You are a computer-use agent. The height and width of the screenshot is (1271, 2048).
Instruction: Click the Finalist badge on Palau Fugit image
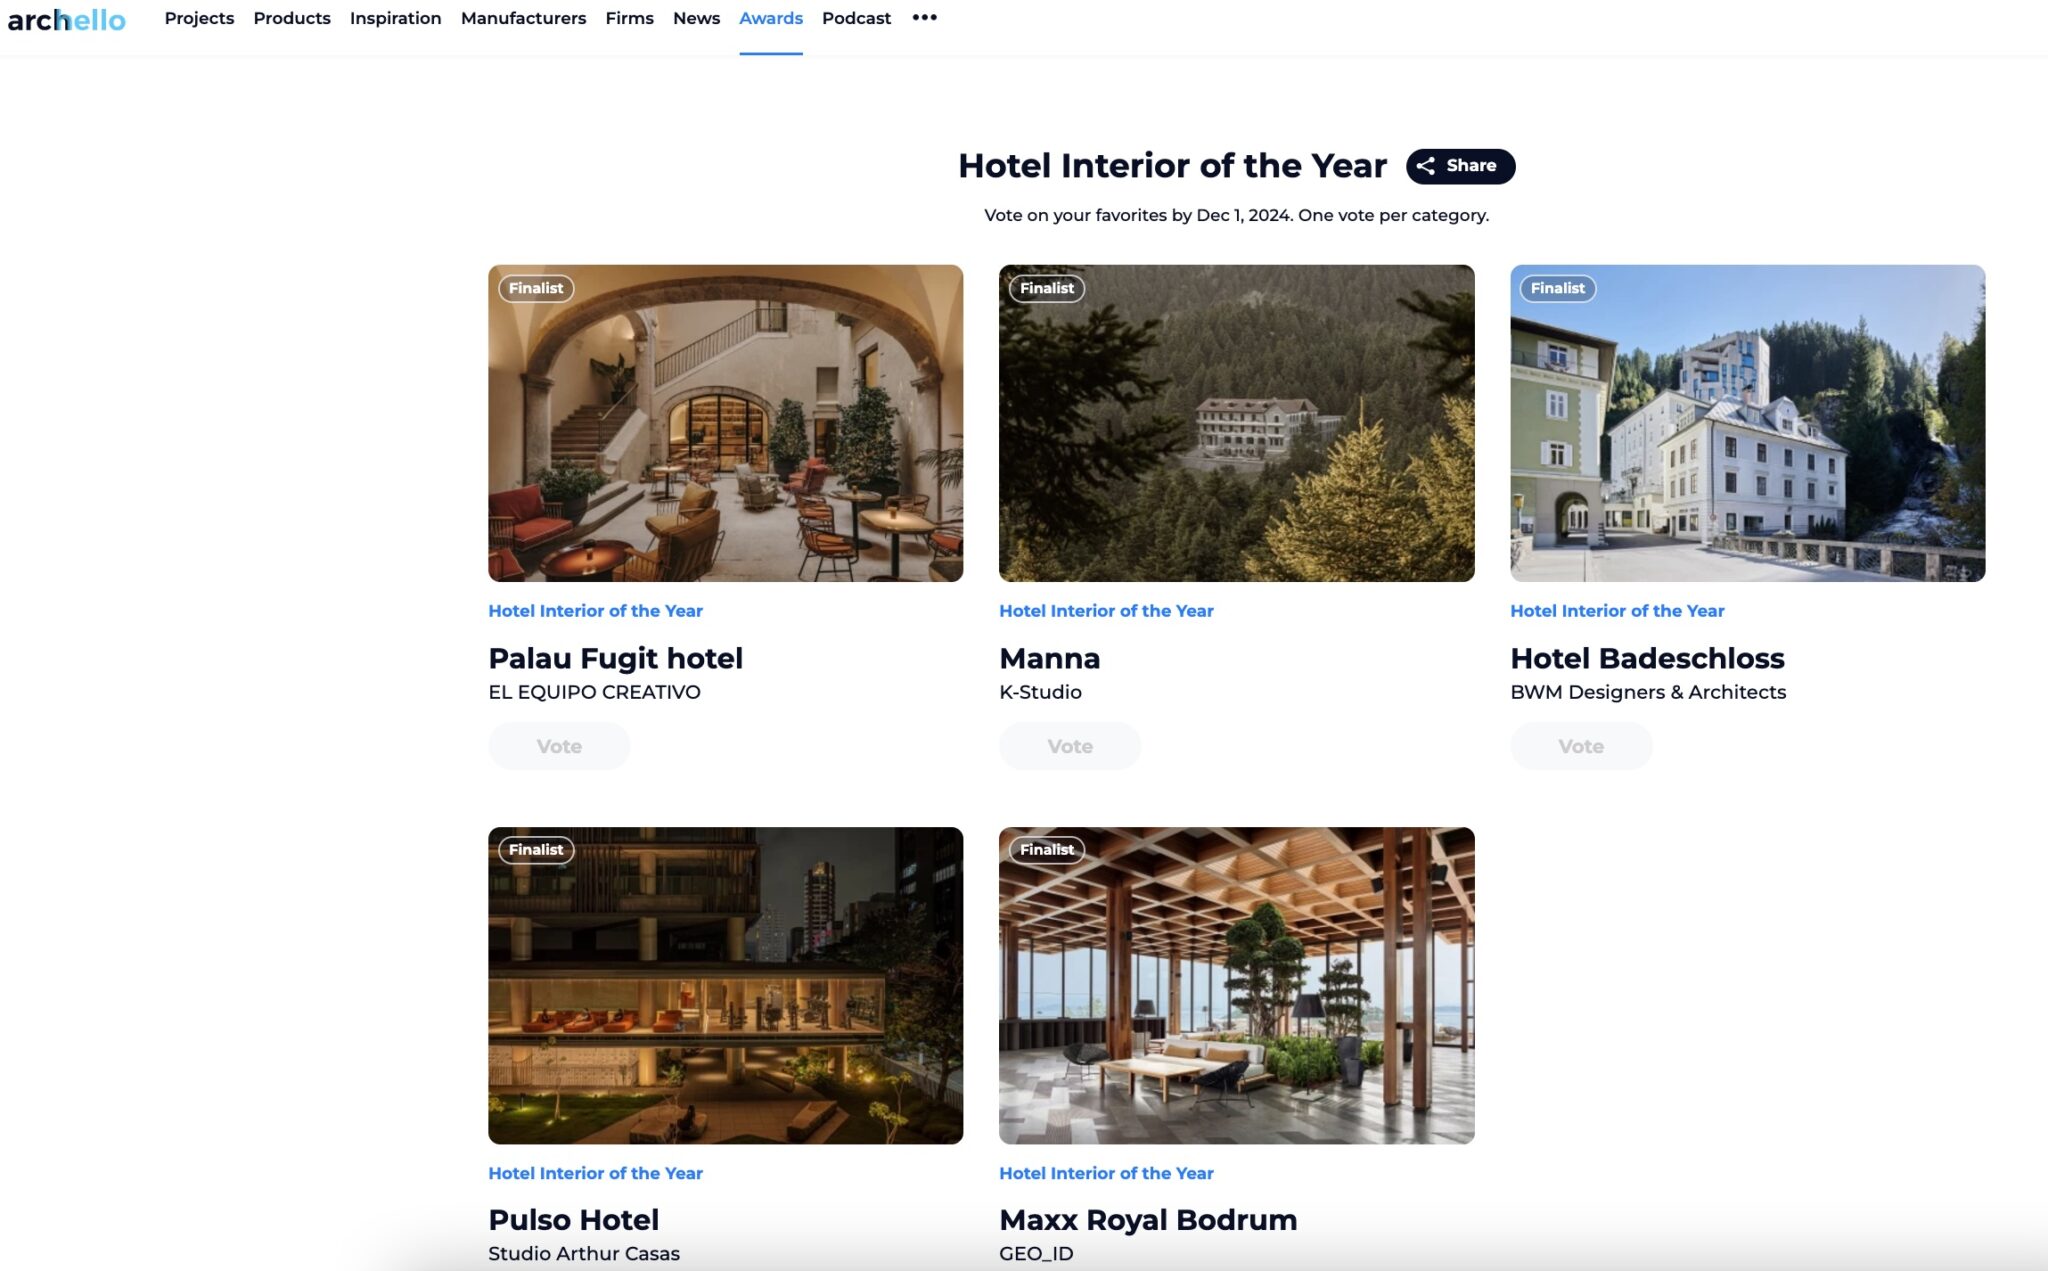tap(536, 288)
